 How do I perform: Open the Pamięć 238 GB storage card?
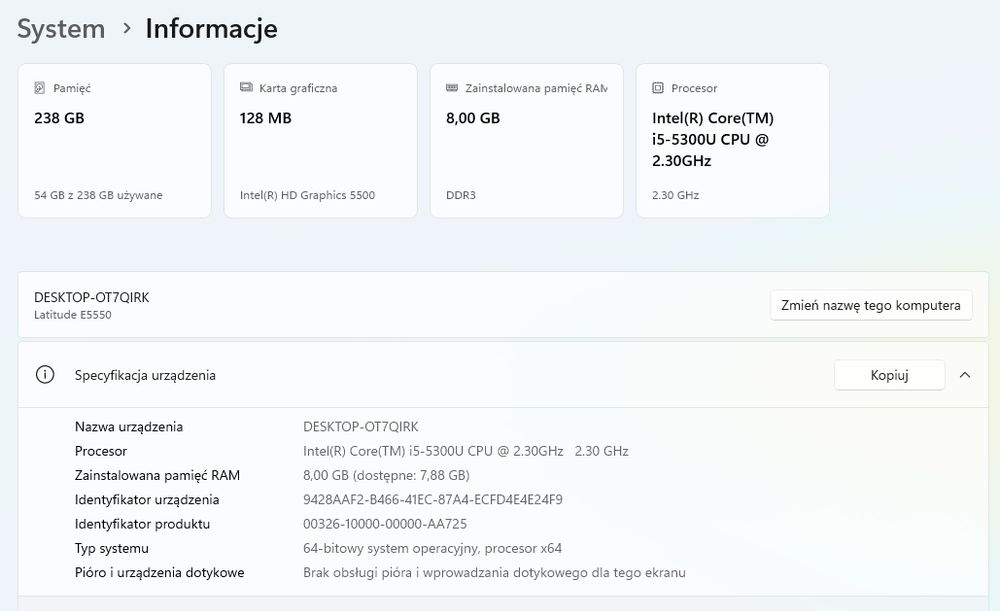pyautogui.click(x=114, y=141)
